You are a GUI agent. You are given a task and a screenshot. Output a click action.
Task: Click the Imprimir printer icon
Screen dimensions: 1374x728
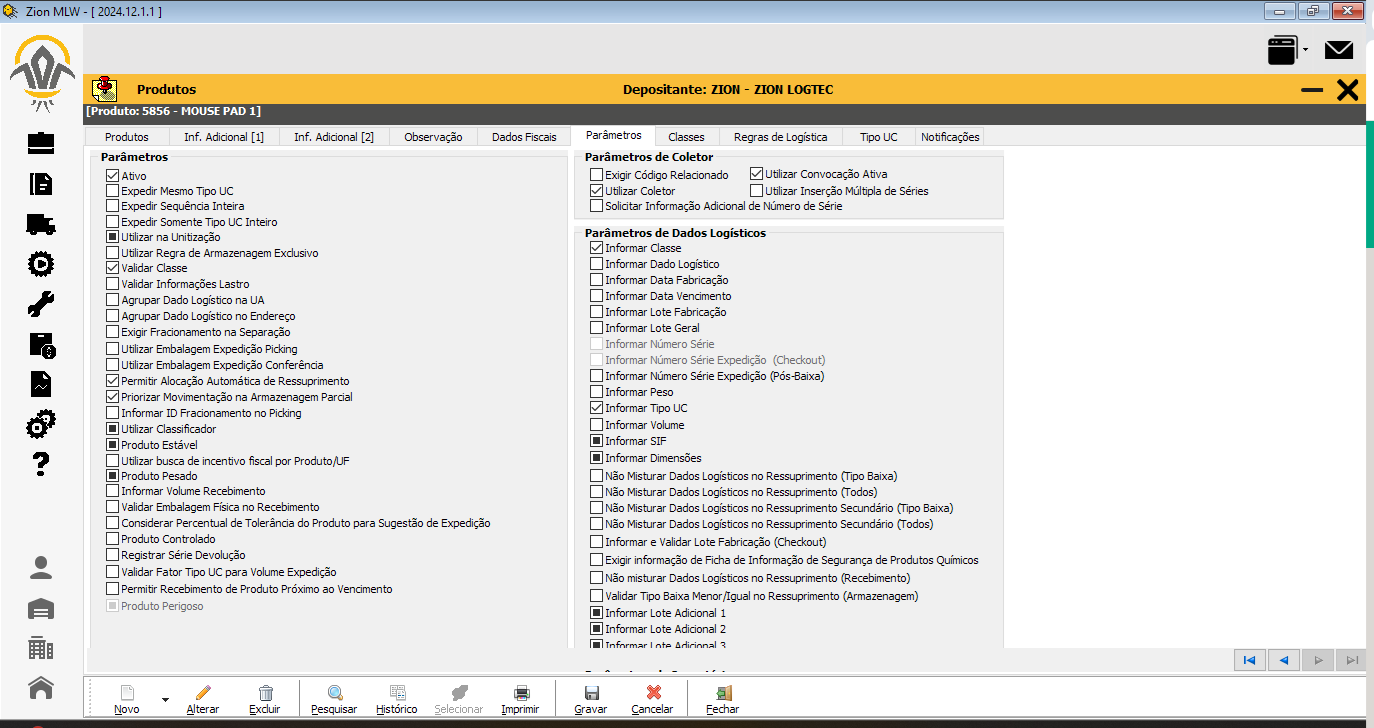tap(520, 693)
